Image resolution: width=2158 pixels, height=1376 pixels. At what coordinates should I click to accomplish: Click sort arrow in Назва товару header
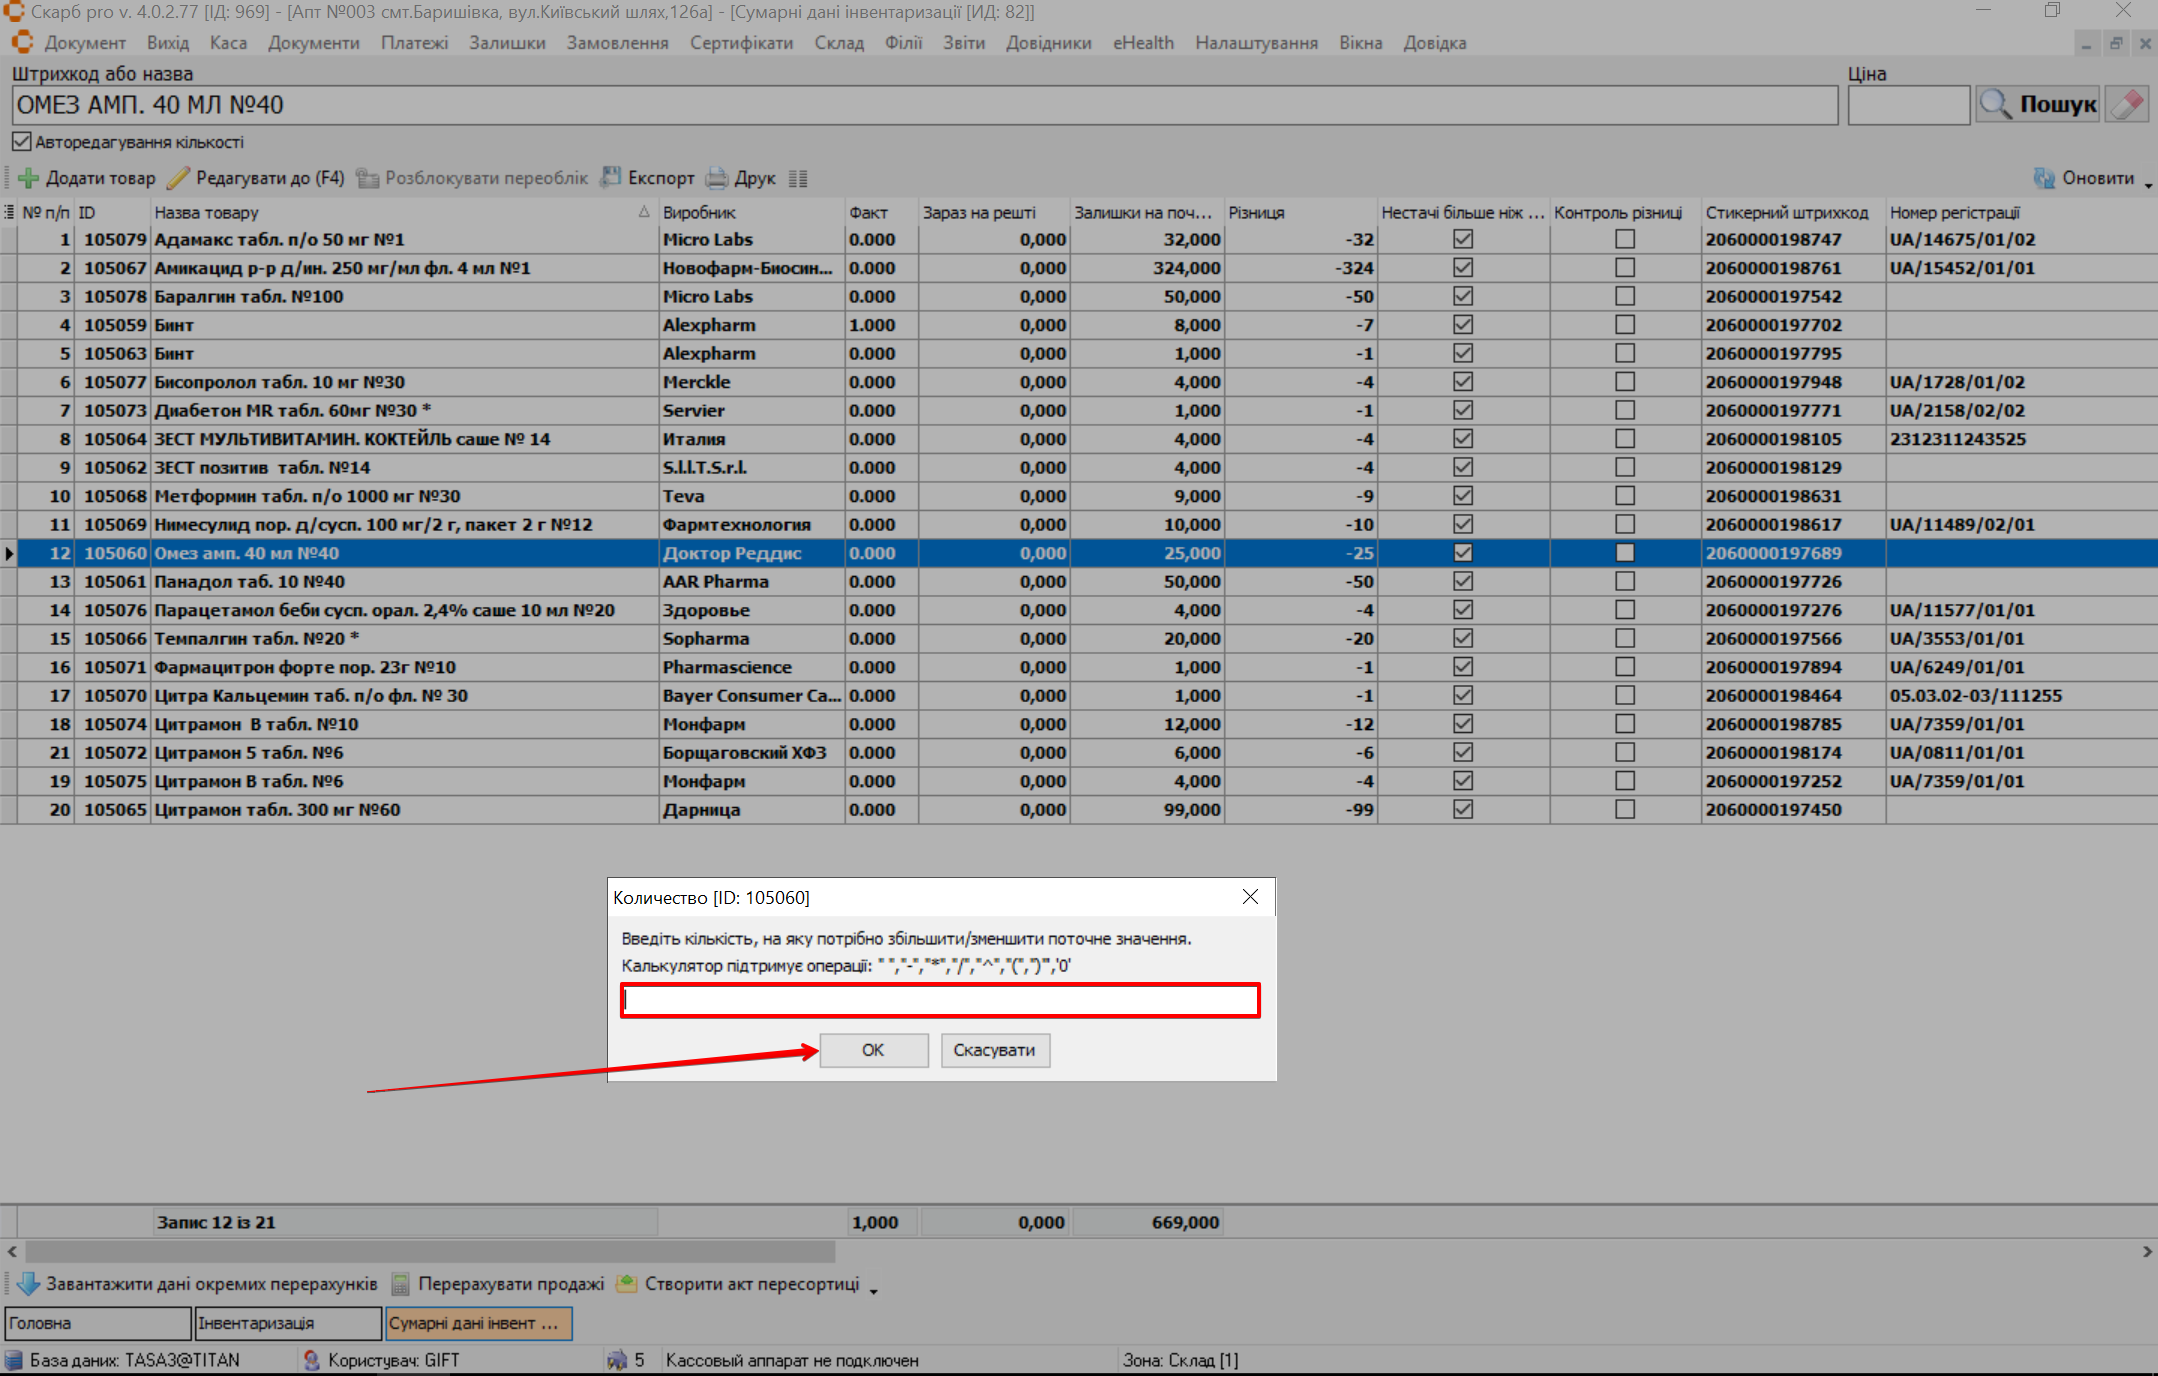pyautogui.click(x=643, y=212)
